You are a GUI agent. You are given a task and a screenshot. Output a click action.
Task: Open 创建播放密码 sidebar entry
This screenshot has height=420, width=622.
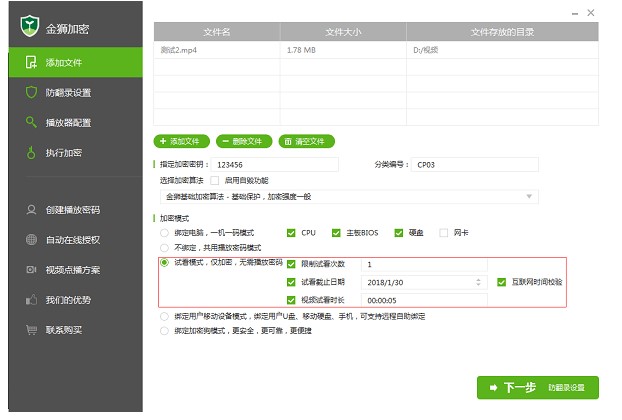click(x=75, y=210)
